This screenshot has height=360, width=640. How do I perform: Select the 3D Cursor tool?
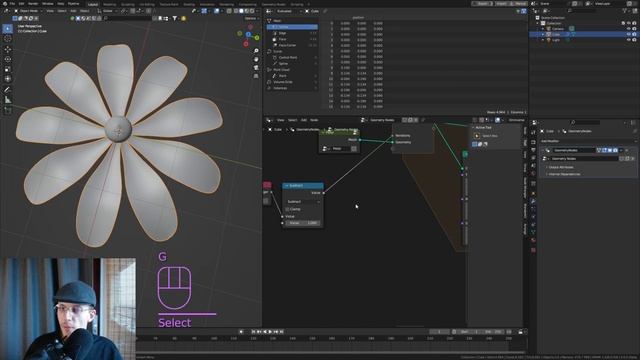pos(7,38)
